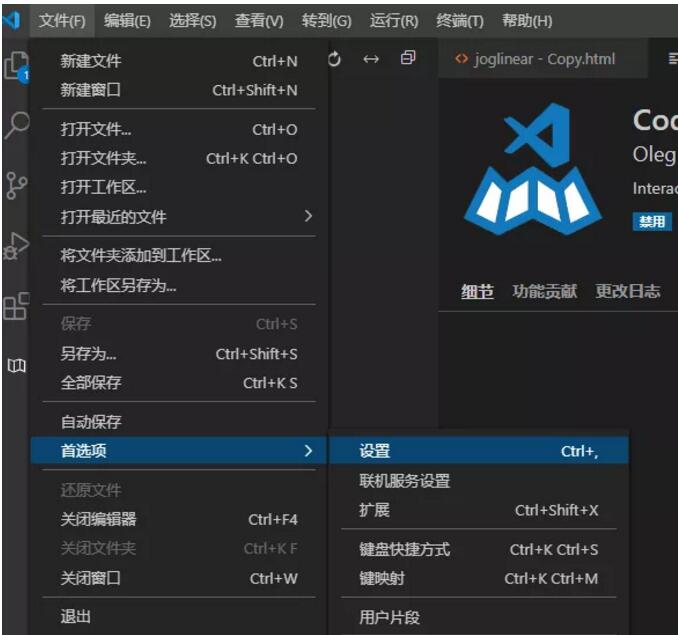Click the collapse all icon

[x=408, y=57]
